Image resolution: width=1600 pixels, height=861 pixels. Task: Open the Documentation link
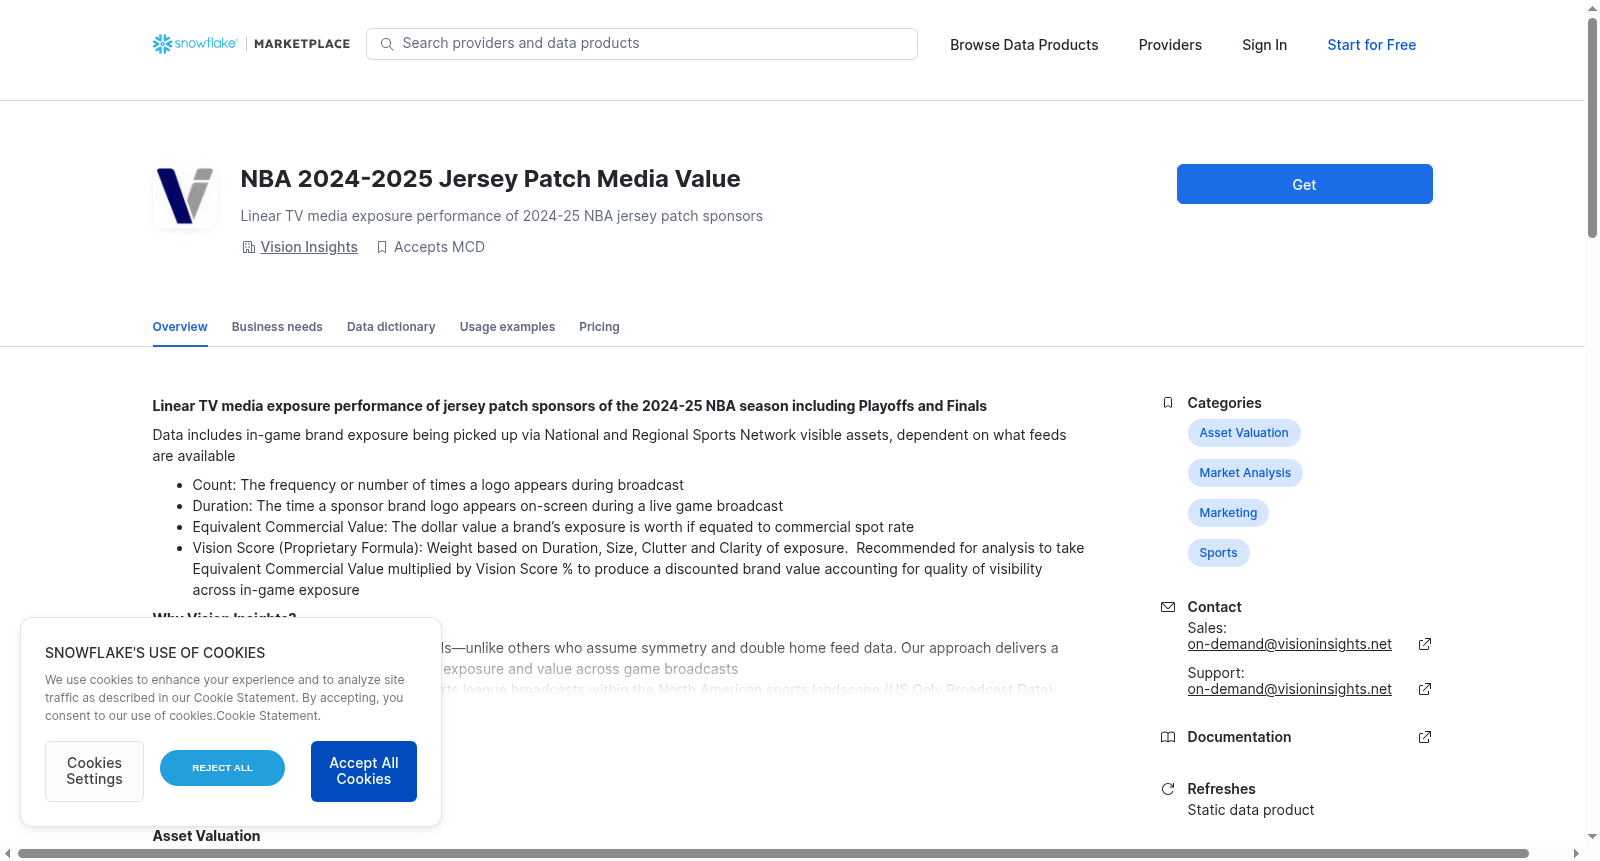1239,737
